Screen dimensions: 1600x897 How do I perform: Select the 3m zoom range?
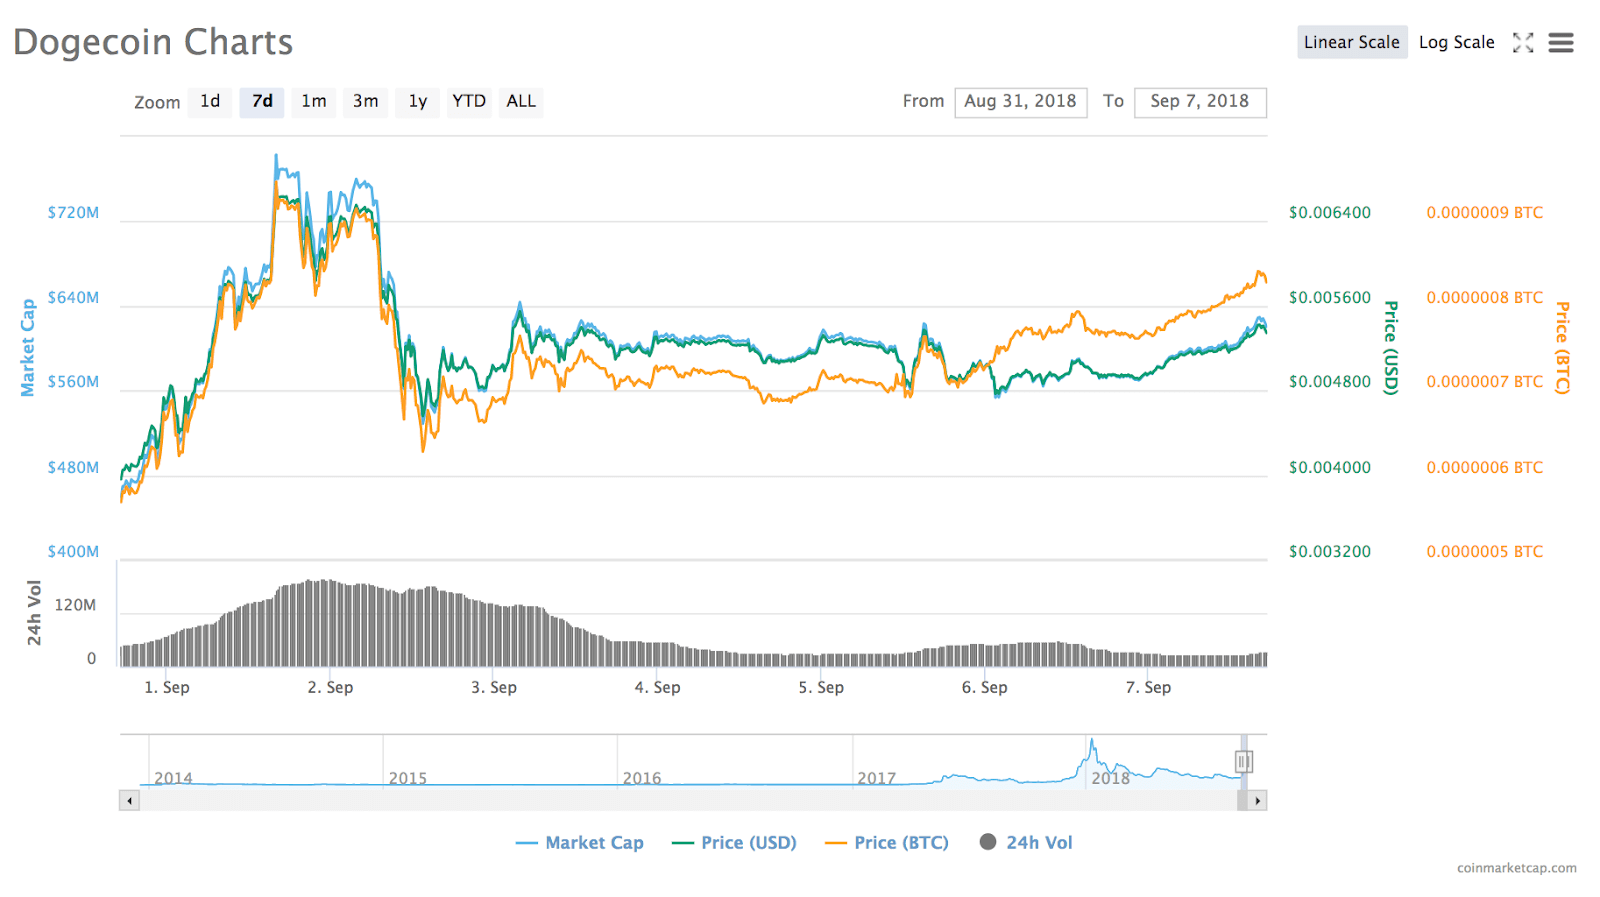click(366, 102)
